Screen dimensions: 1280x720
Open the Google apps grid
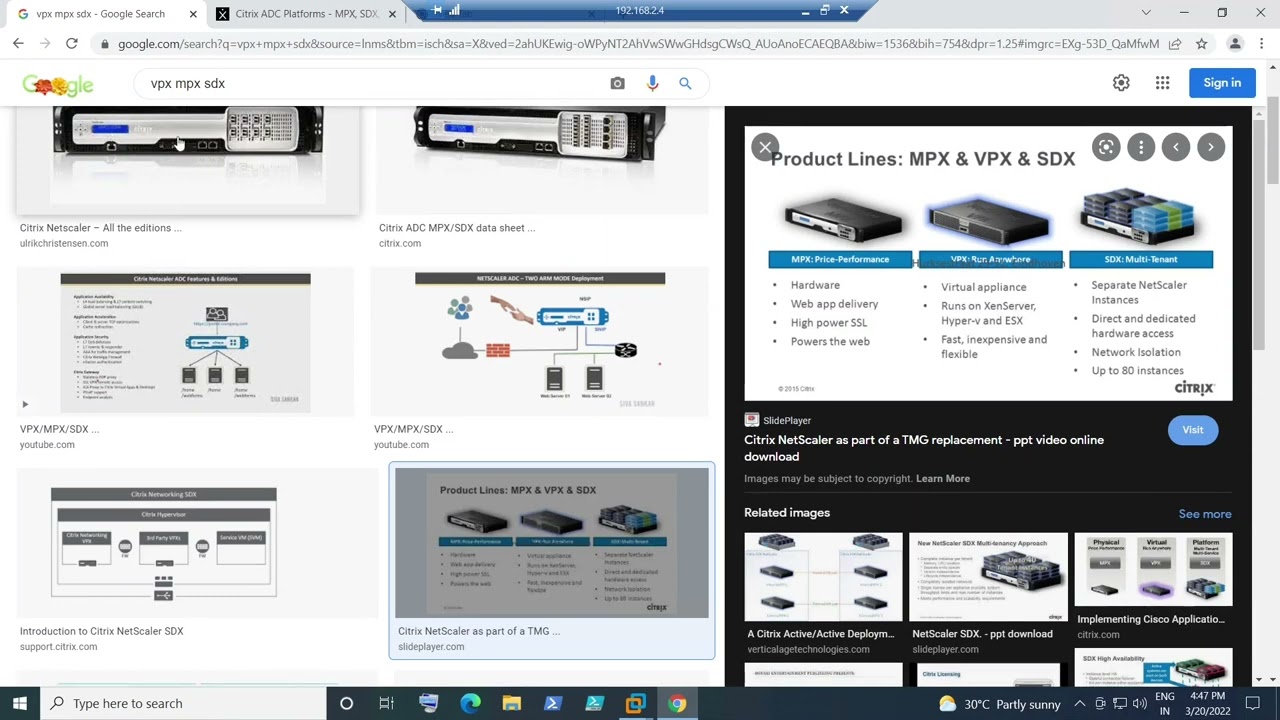(1162, 83)
